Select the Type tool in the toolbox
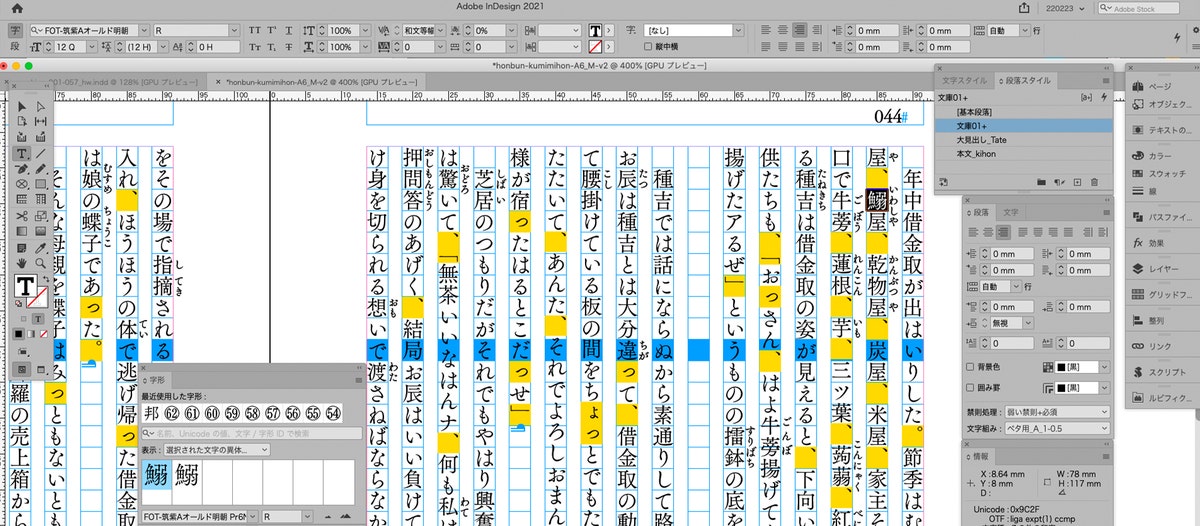 tap(22, 153)
